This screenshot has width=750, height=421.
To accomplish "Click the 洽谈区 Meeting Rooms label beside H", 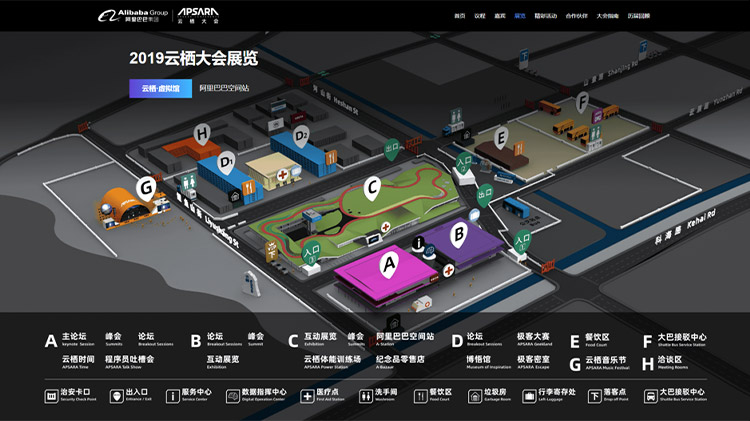I will [672, 362].
